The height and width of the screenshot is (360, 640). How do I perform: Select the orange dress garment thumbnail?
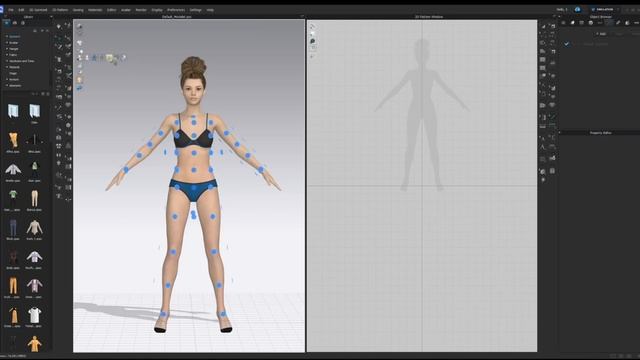pyautogui.click(x=13, y=315)
